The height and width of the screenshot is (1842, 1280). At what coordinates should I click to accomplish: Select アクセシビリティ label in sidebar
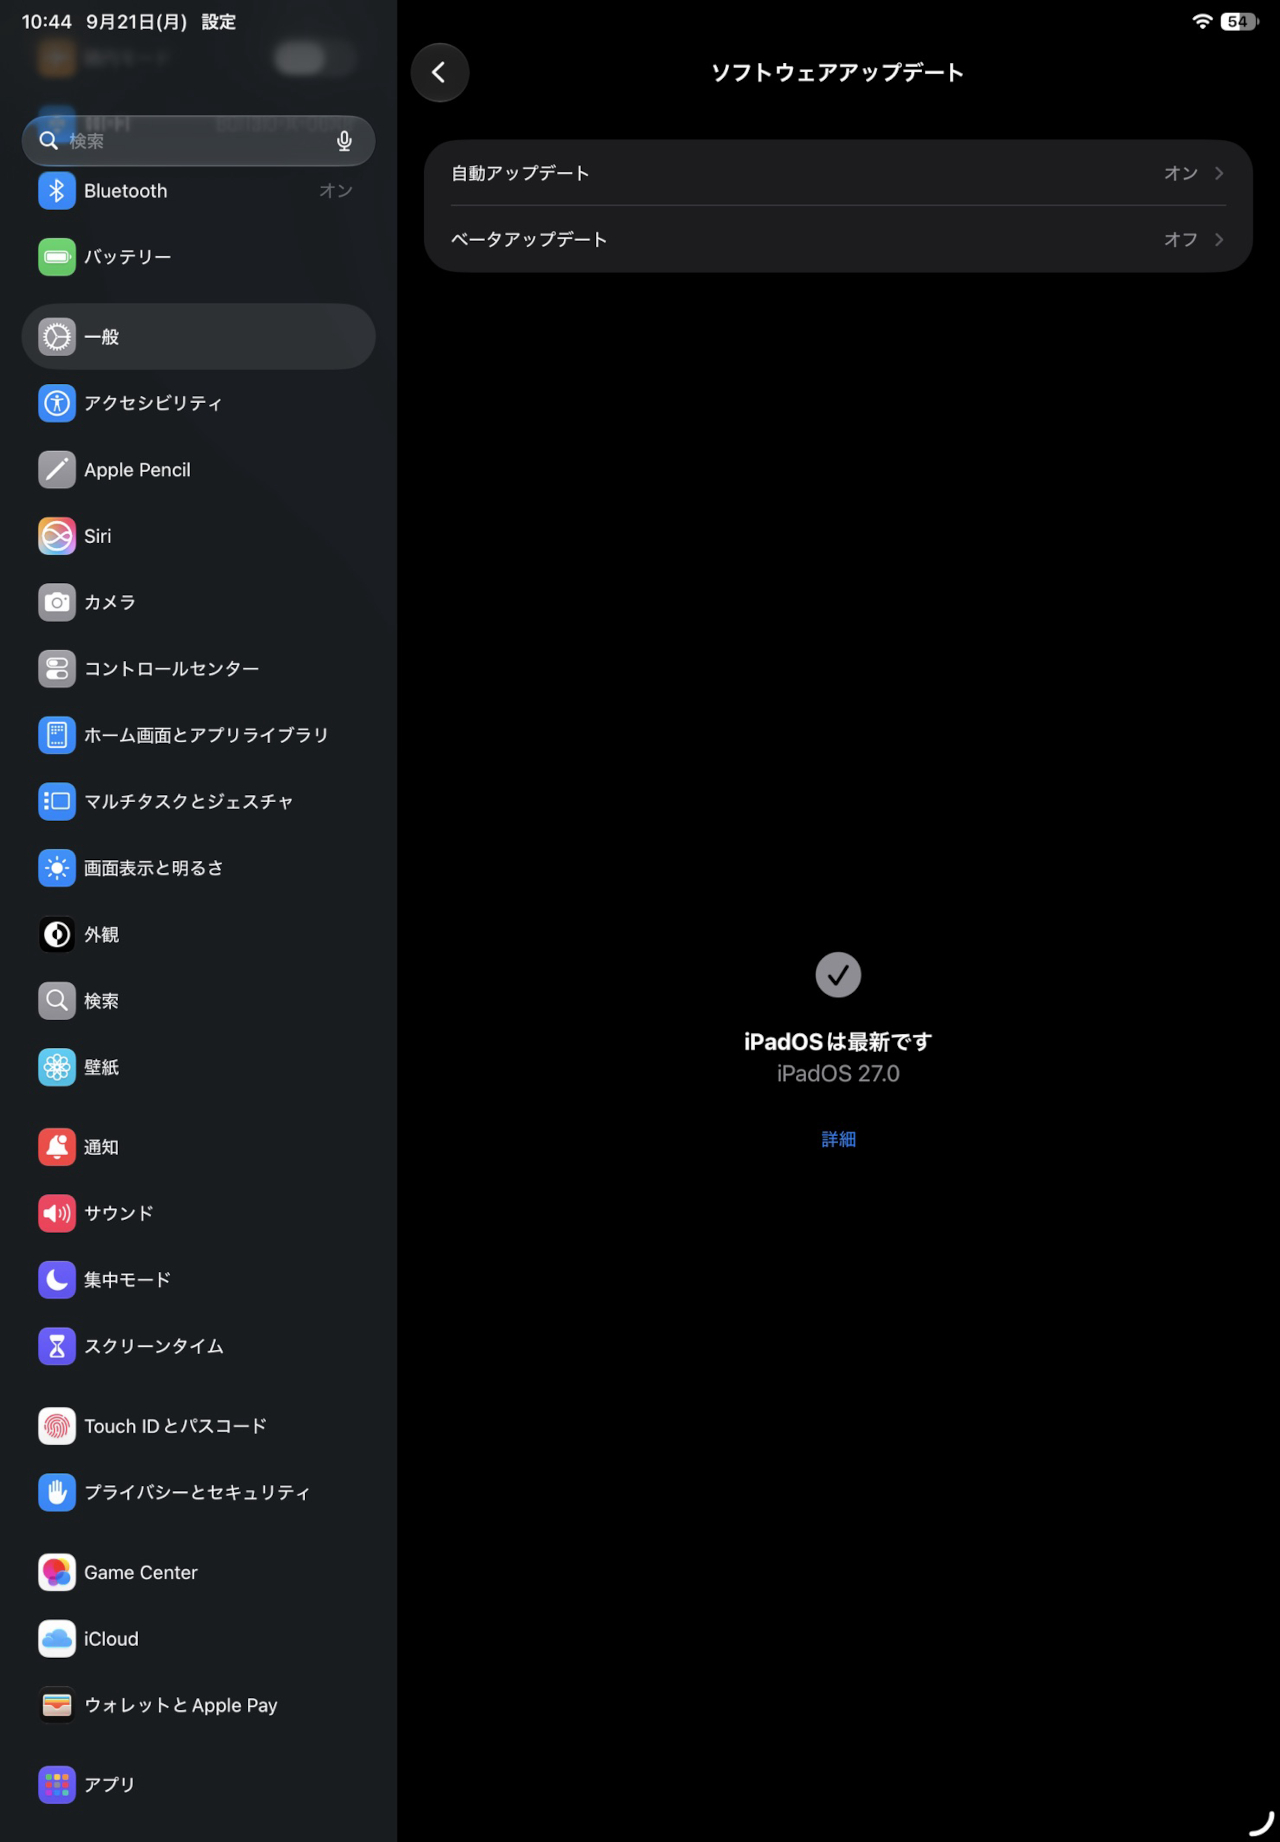153,403
